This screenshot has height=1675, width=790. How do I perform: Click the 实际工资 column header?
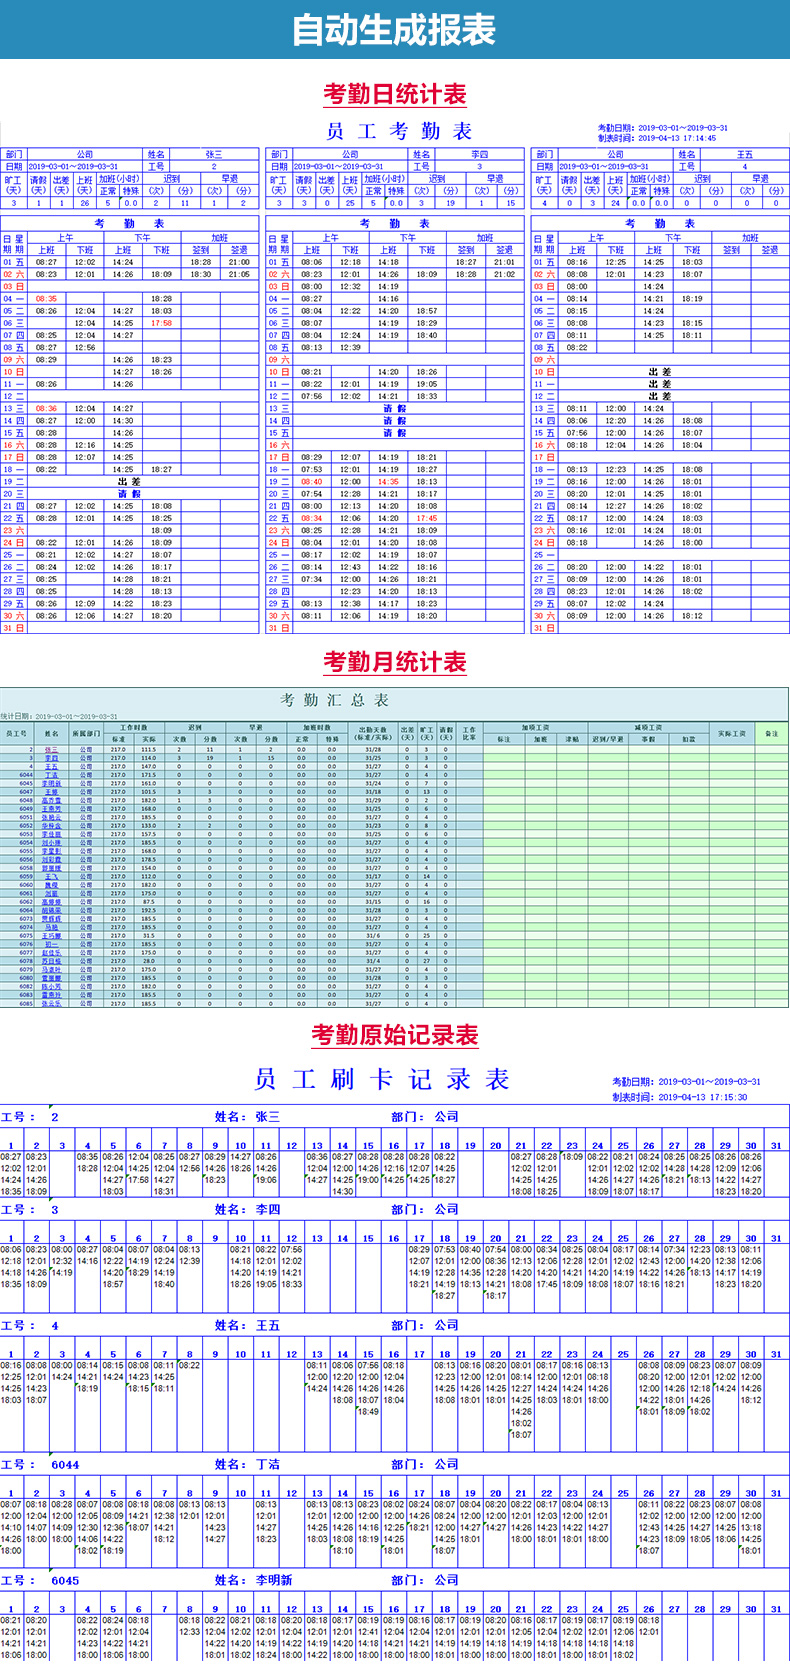[x=732, y=733]
